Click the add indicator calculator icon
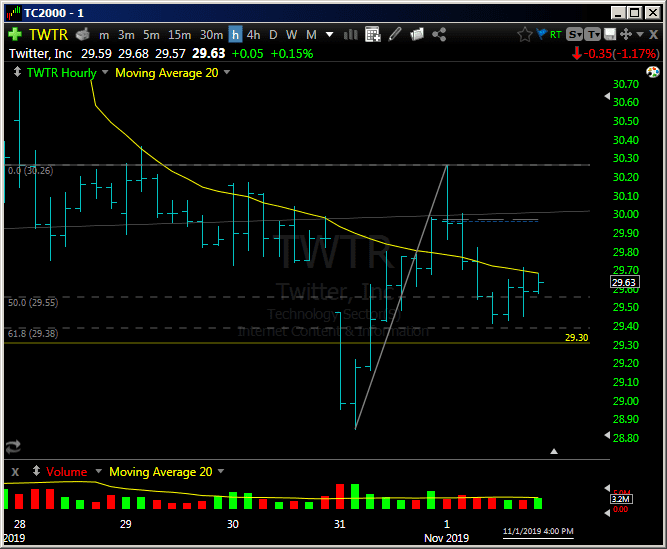Image resolution: width=667 pixels, height=549 pixels. pyautogui.click(x=373, y=34)
